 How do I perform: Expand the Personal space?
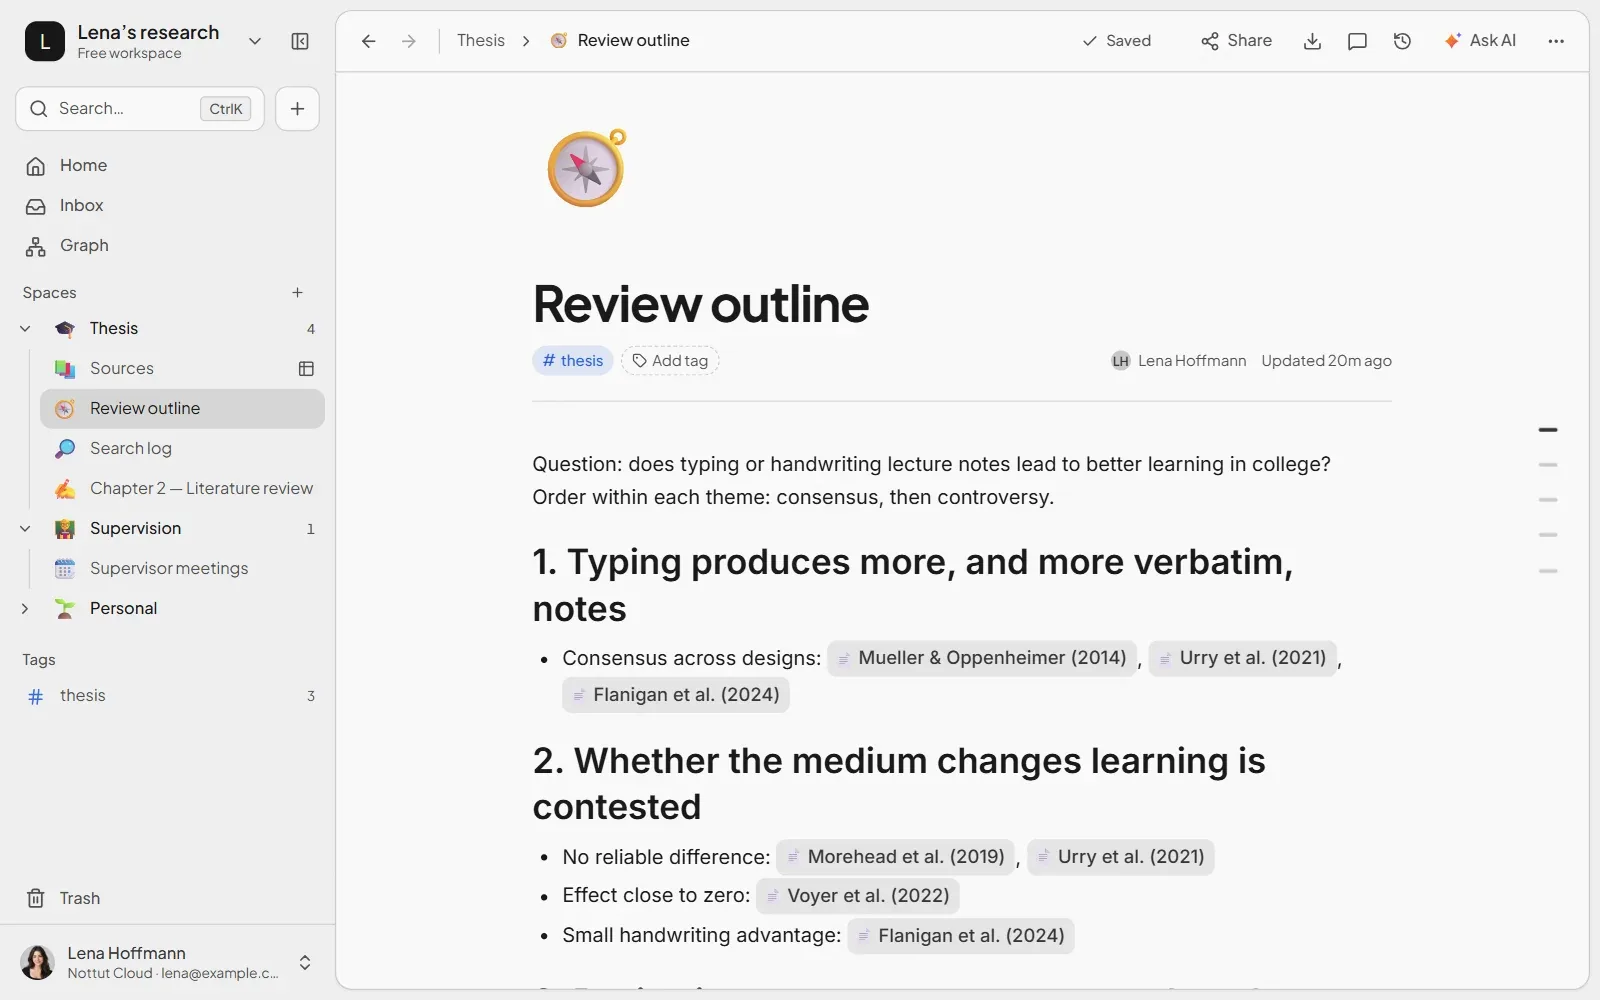coord(25,608)
